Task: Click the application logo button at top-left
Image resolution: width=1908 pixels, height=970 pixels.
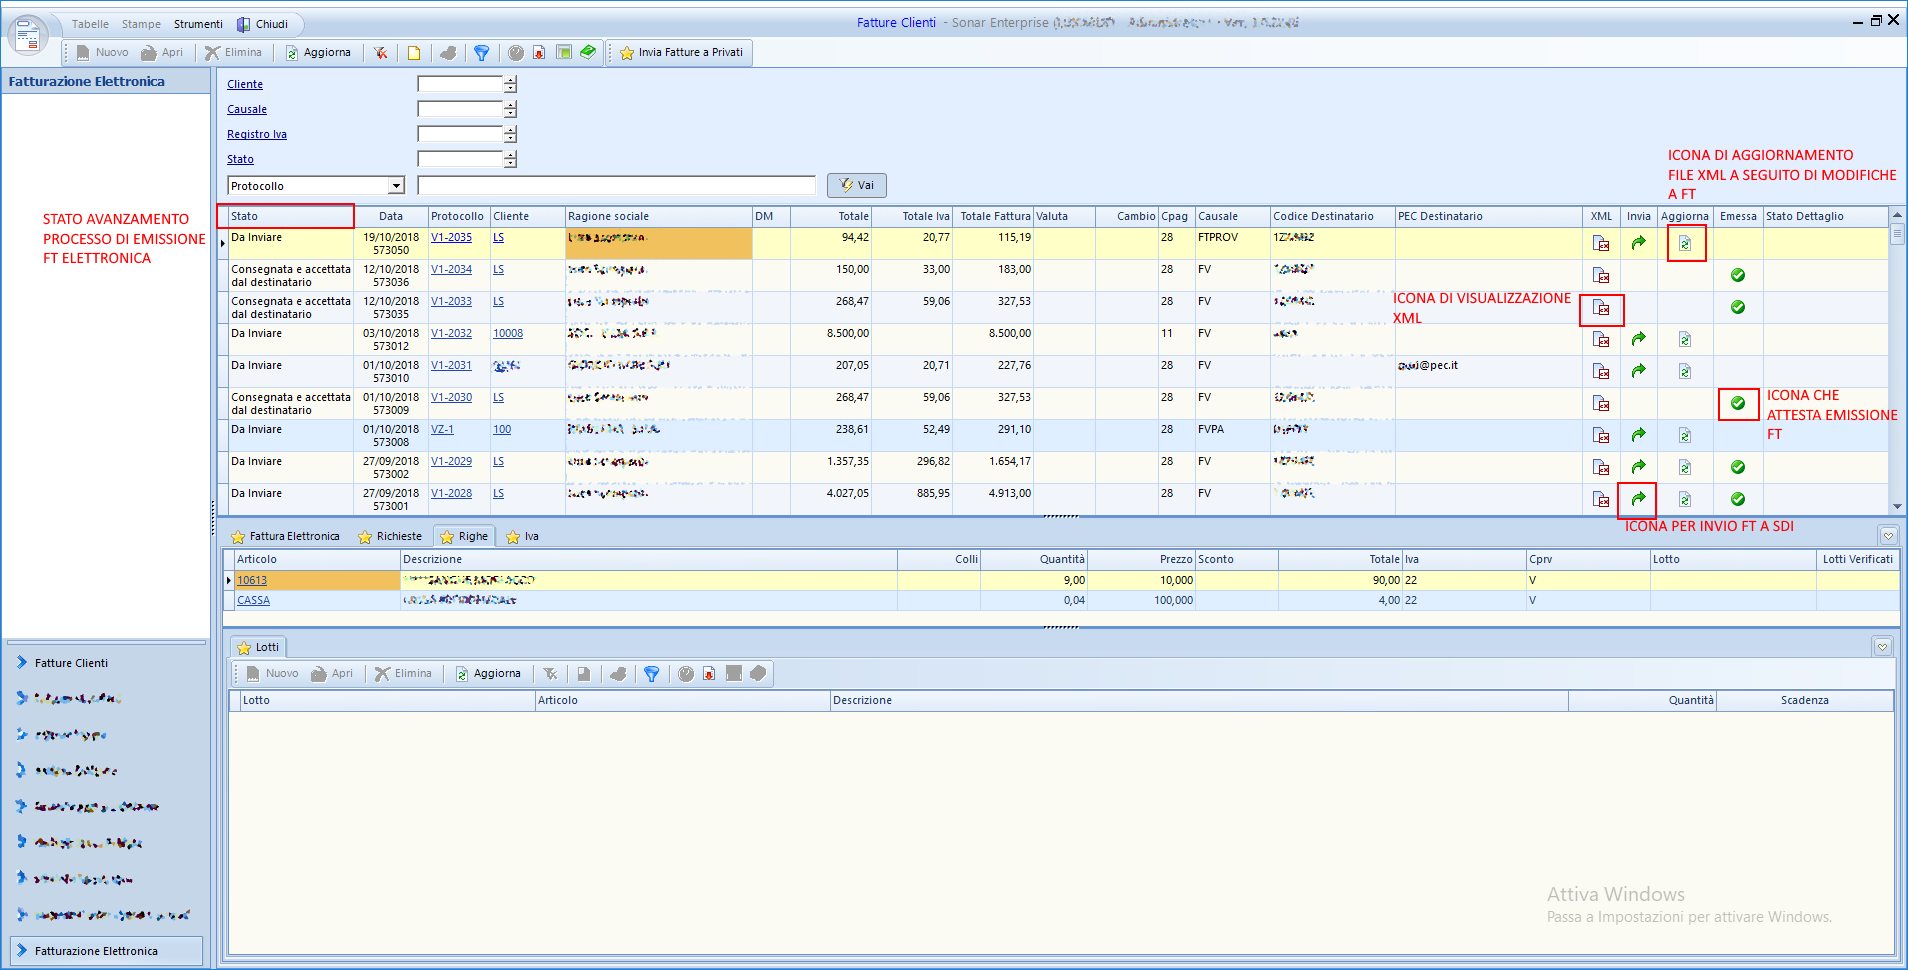Action: pyautogui.click(x=28, y=36)
